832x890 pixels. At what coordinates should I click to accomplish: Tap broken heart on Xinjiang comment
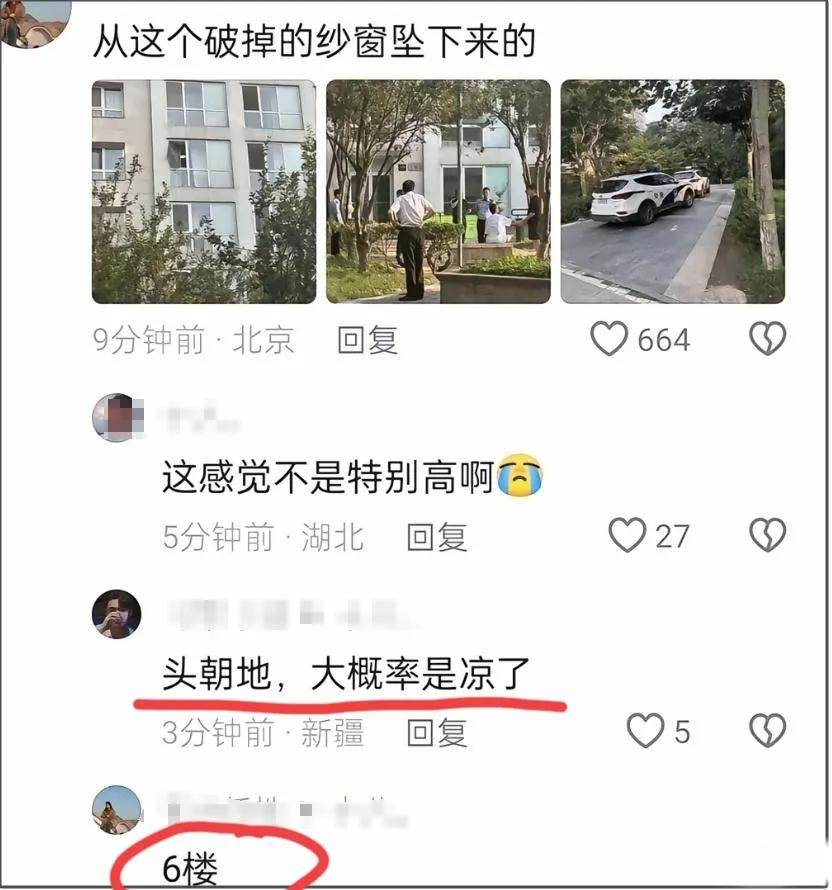767,731
